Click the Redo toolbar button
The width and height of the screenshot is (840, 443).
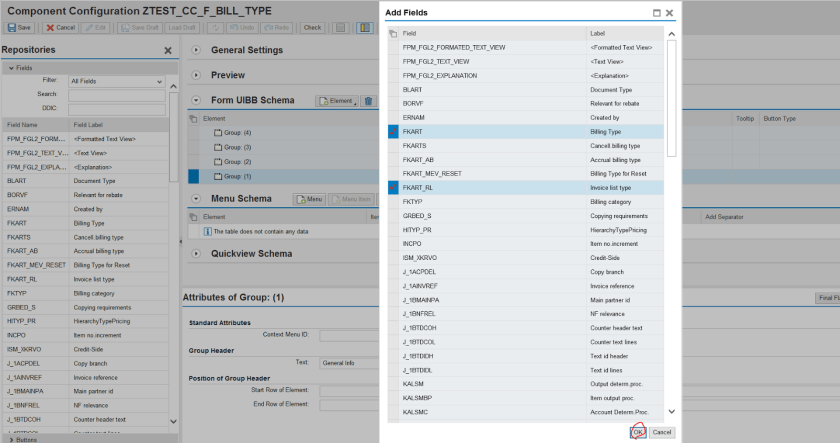tap(276, 28)
